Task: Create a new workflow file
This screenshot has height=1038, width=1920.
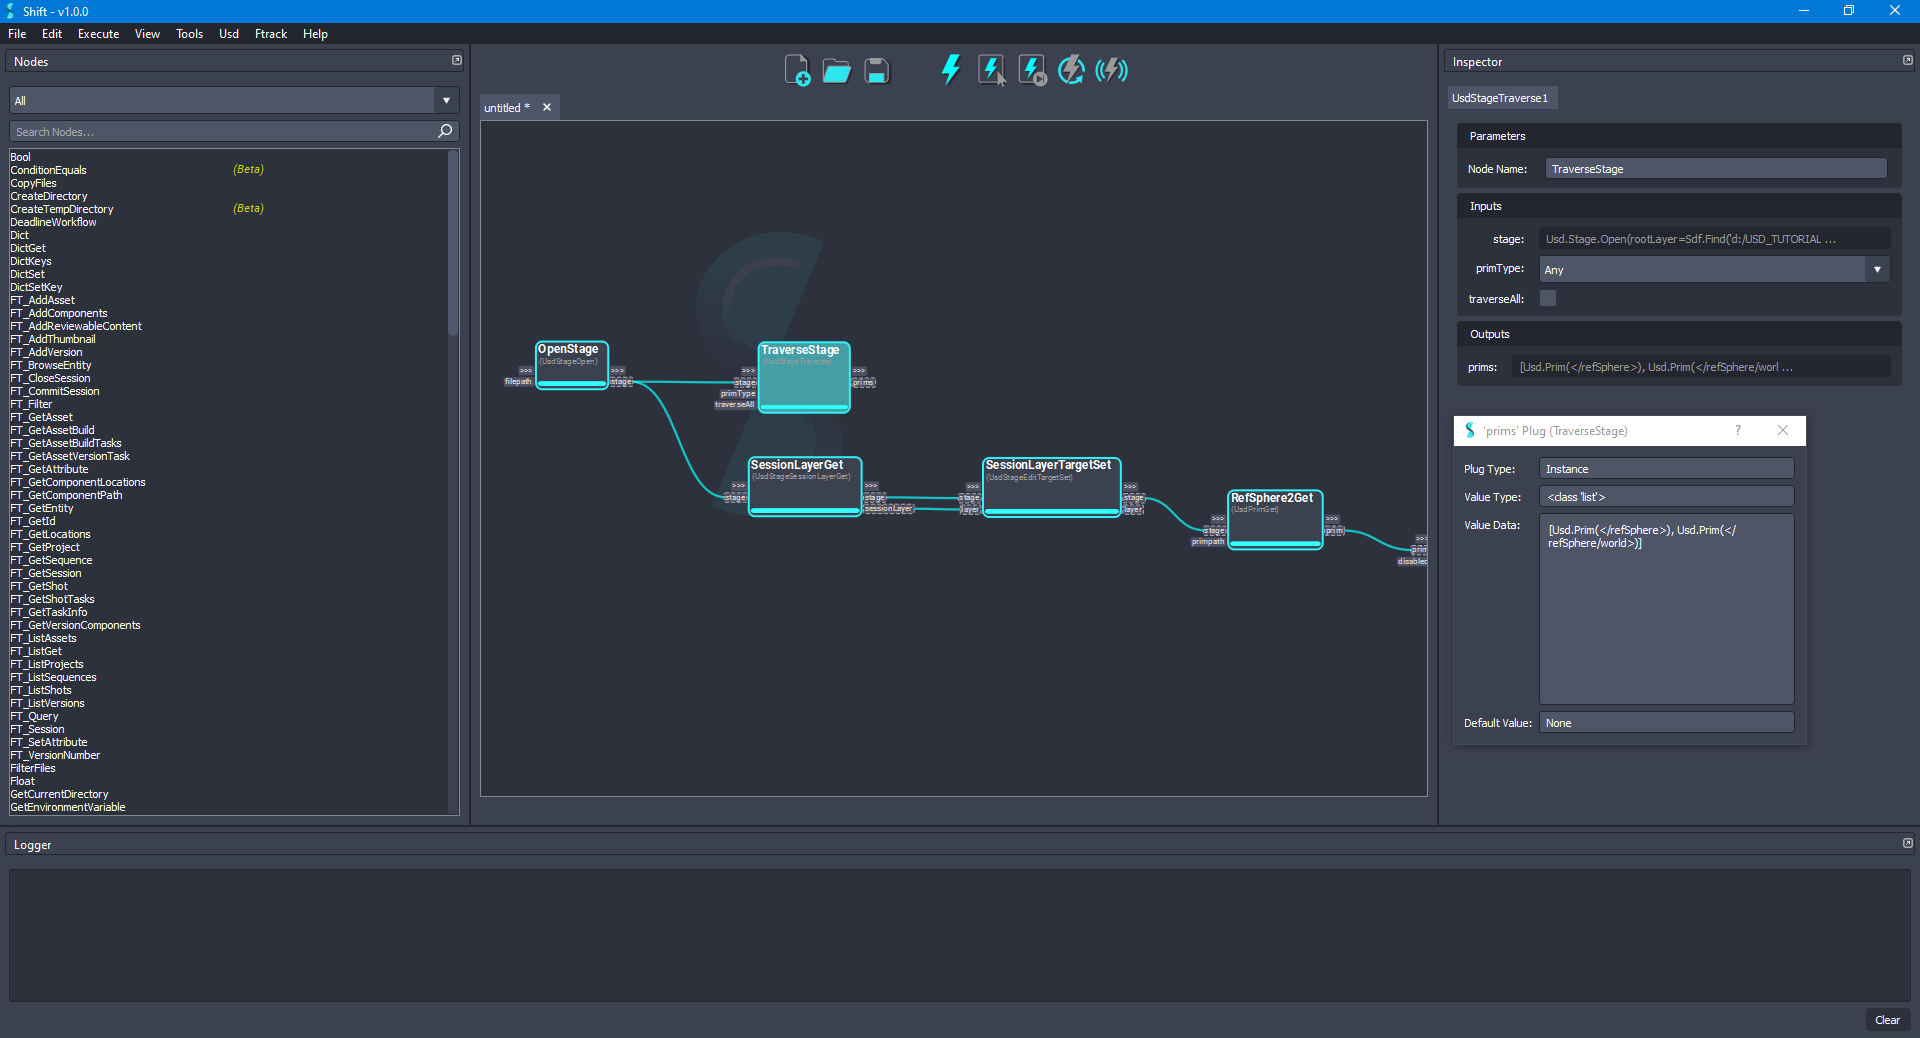Action: [796, 71]
